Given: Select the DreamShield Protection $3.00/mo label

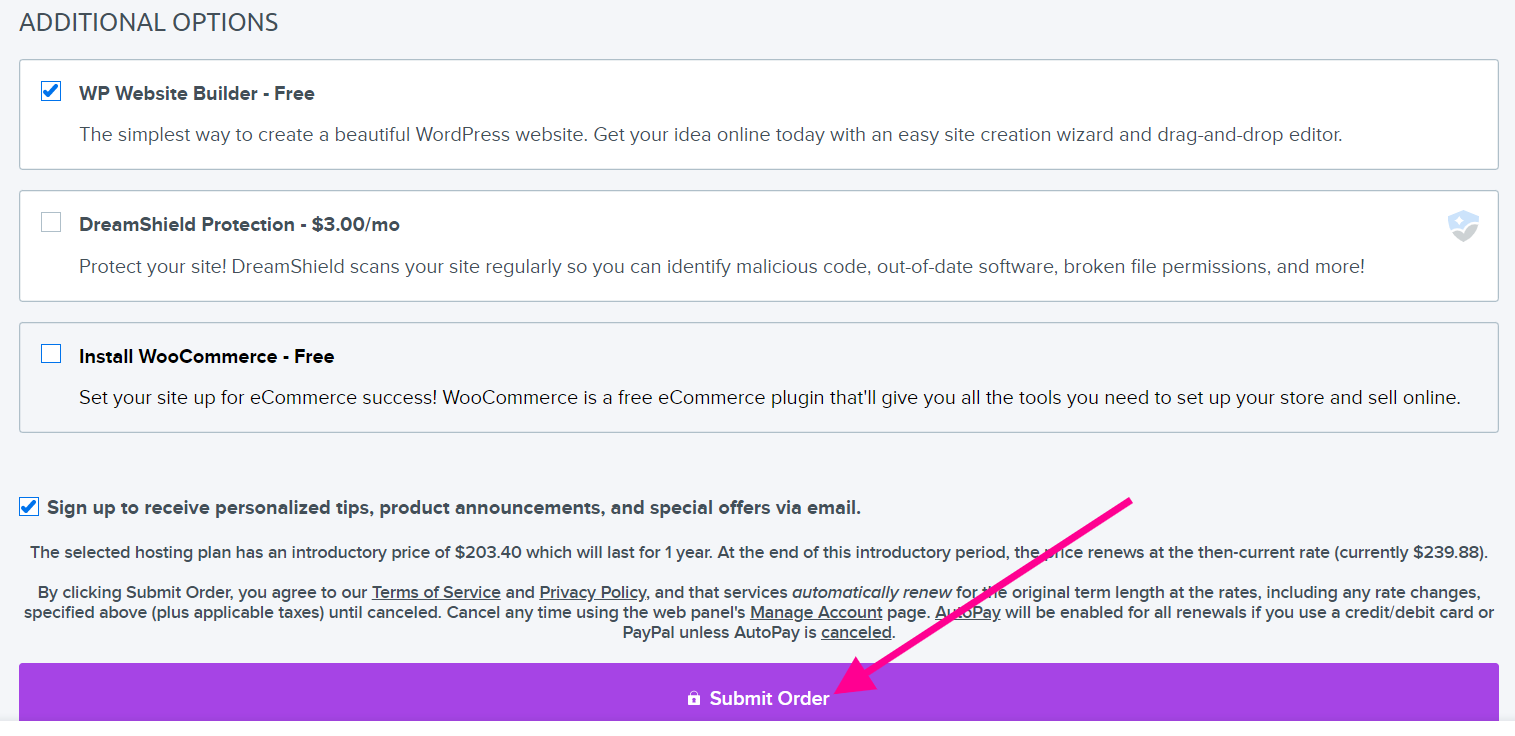Looking at the screenshot, I should click(x=239, y=224).
